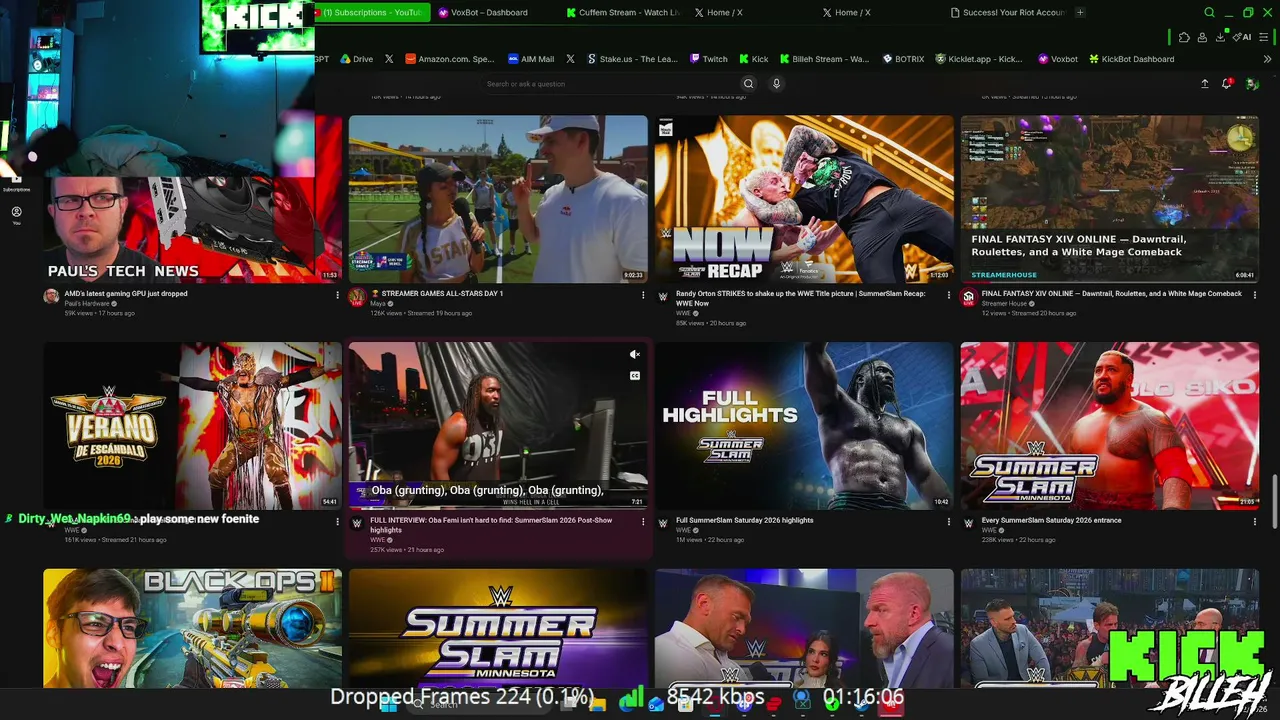1280x720 pixels.
Task: Open the browser AI assistant button
Action: click(x=1243, y=37)
